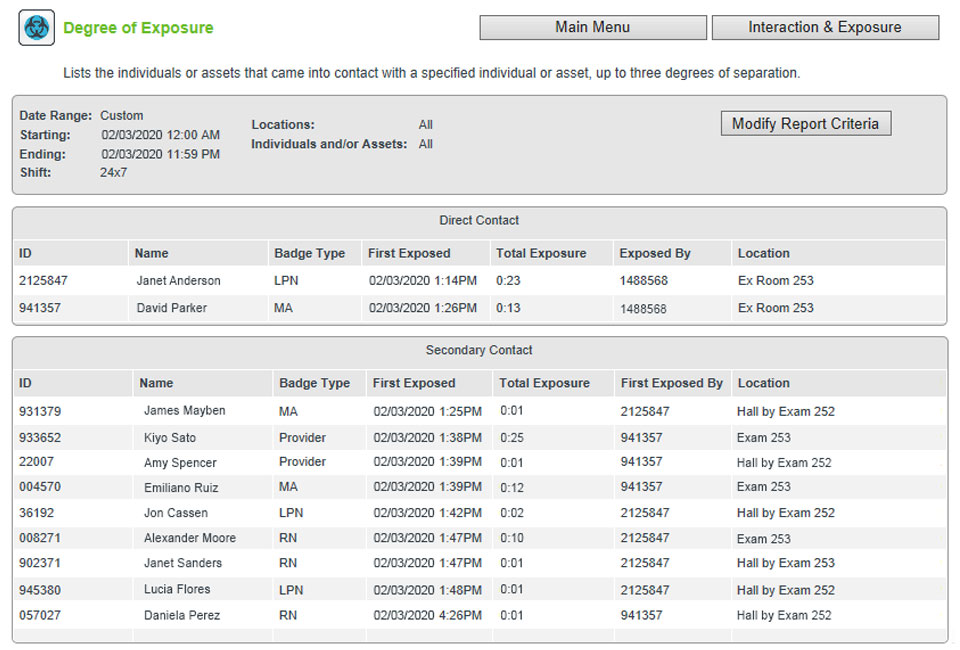Image resolution: width=960 pixels, height=650 pixels.
Task: Click Direct Contact Total Exposure column header
Action: pyautogui.click(x=540, y=254)
